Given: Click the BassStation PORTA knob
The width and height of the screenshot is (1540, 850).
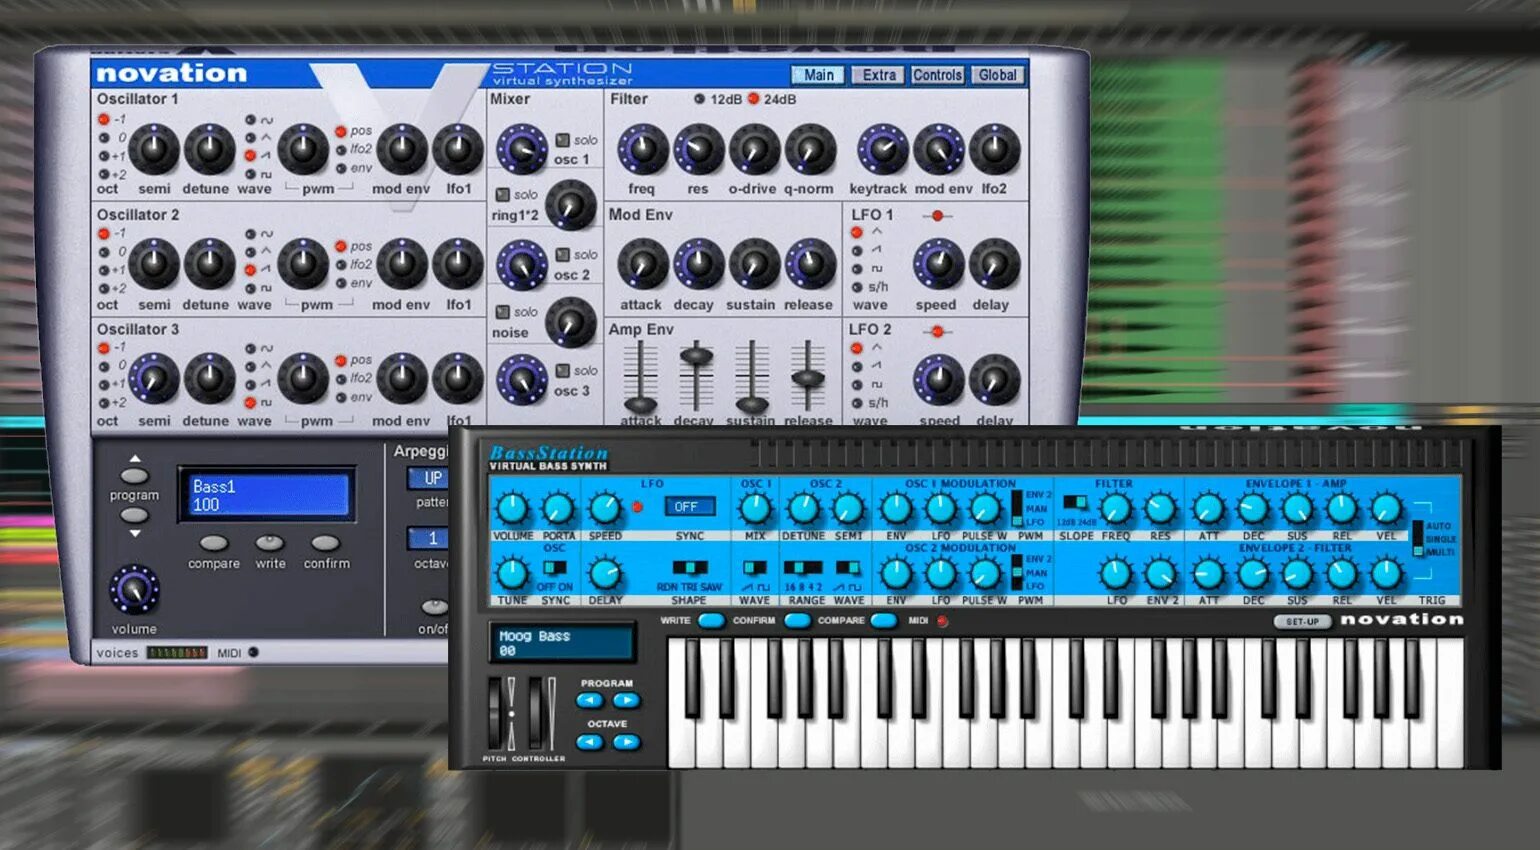Looking at the screenshot, I should pos(557,509).
